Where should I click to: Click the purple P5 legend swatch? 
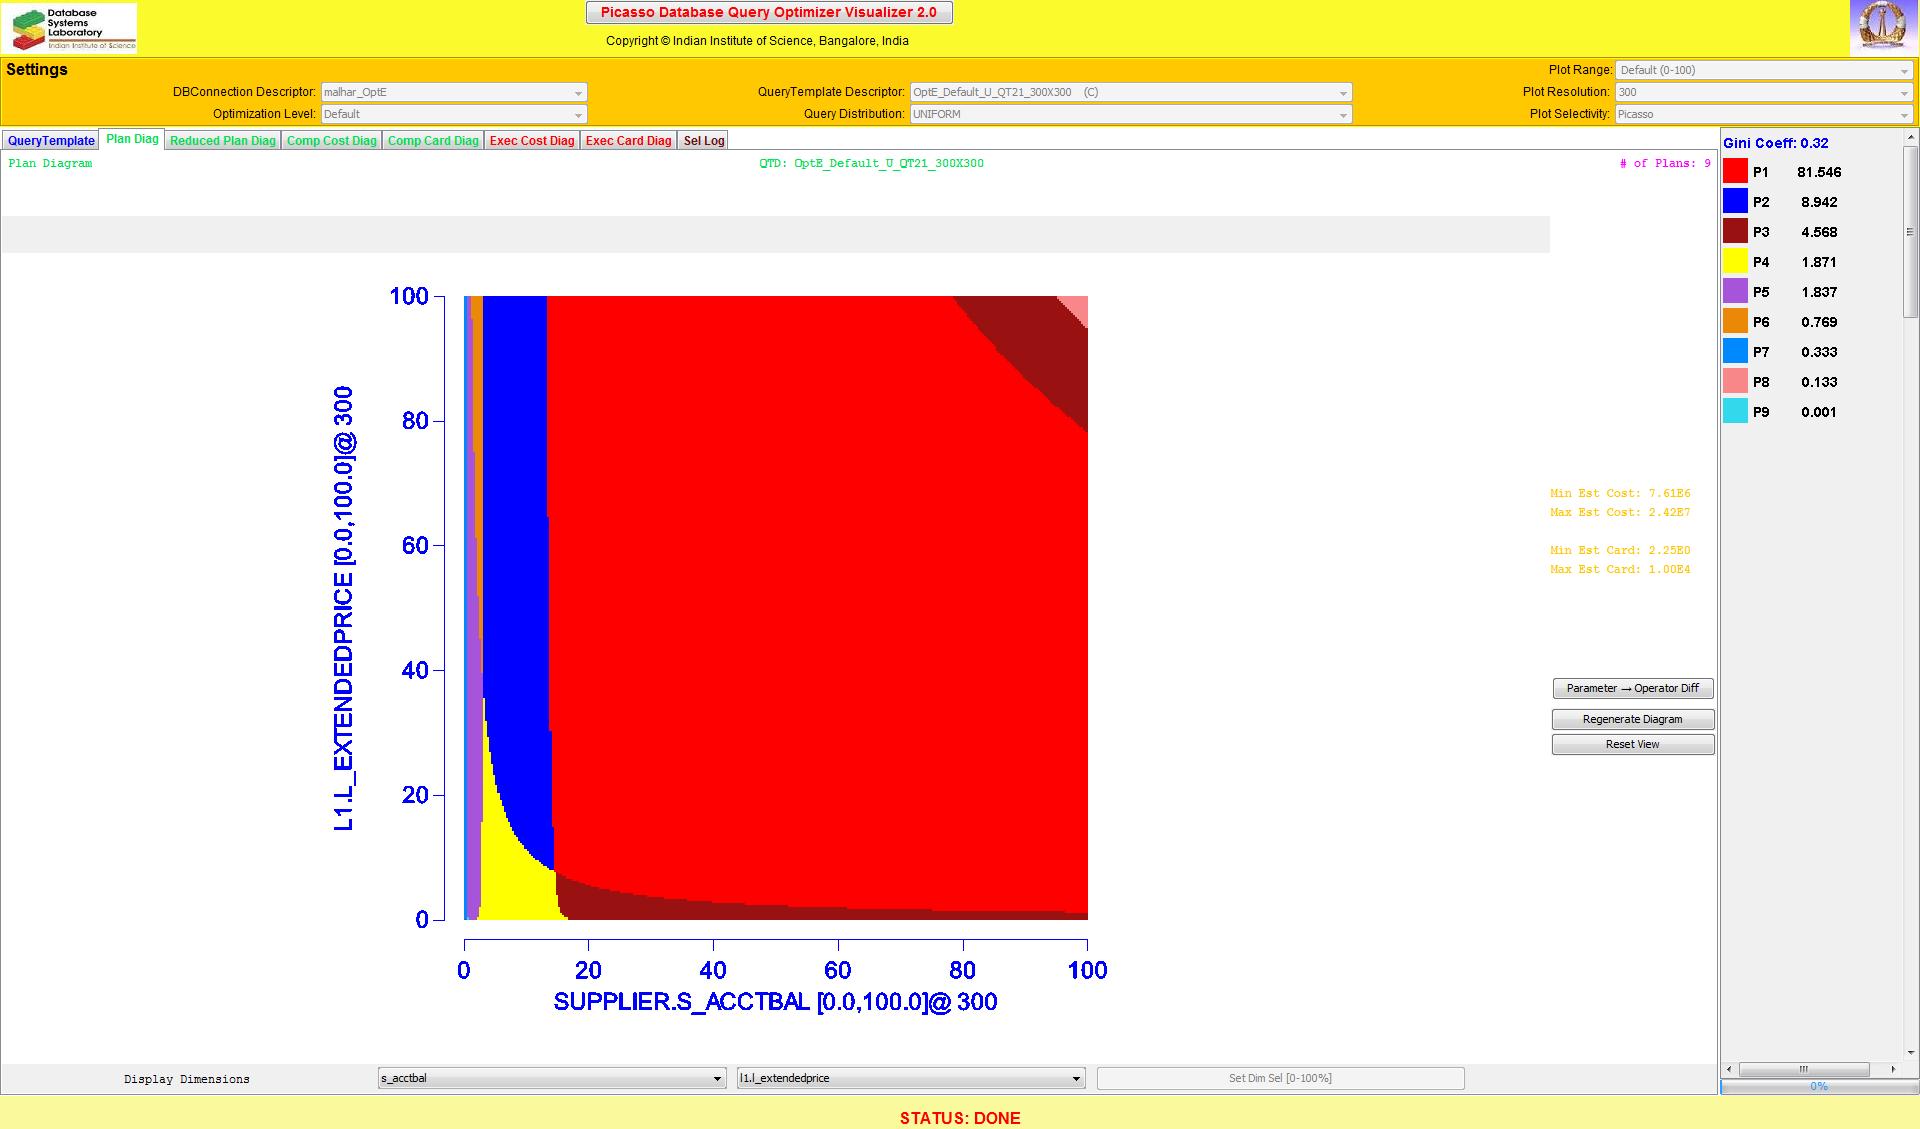tap(1735, 292)
